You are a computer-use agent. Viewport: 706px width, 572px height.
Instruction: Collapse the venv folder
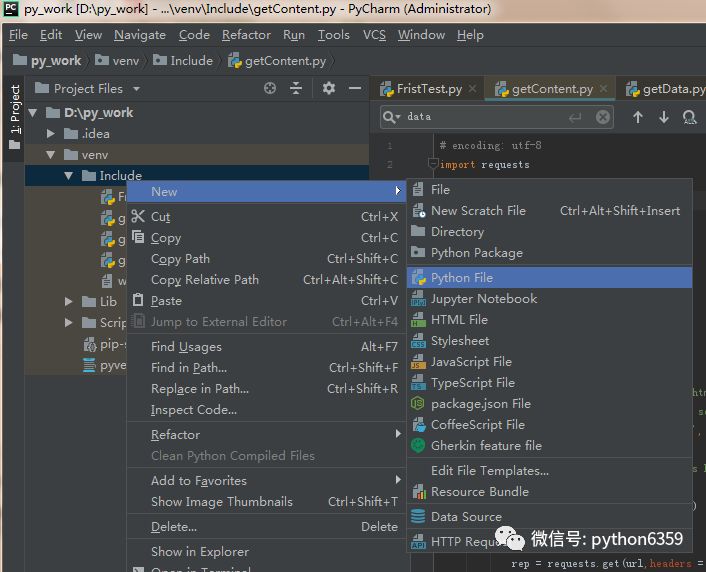point(50,155)
